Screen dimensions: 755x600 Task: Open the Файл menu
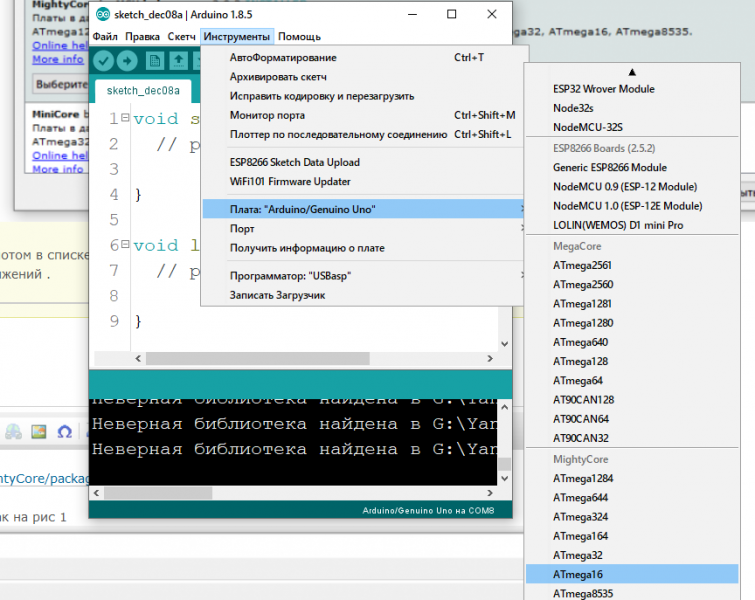(105, 37)
